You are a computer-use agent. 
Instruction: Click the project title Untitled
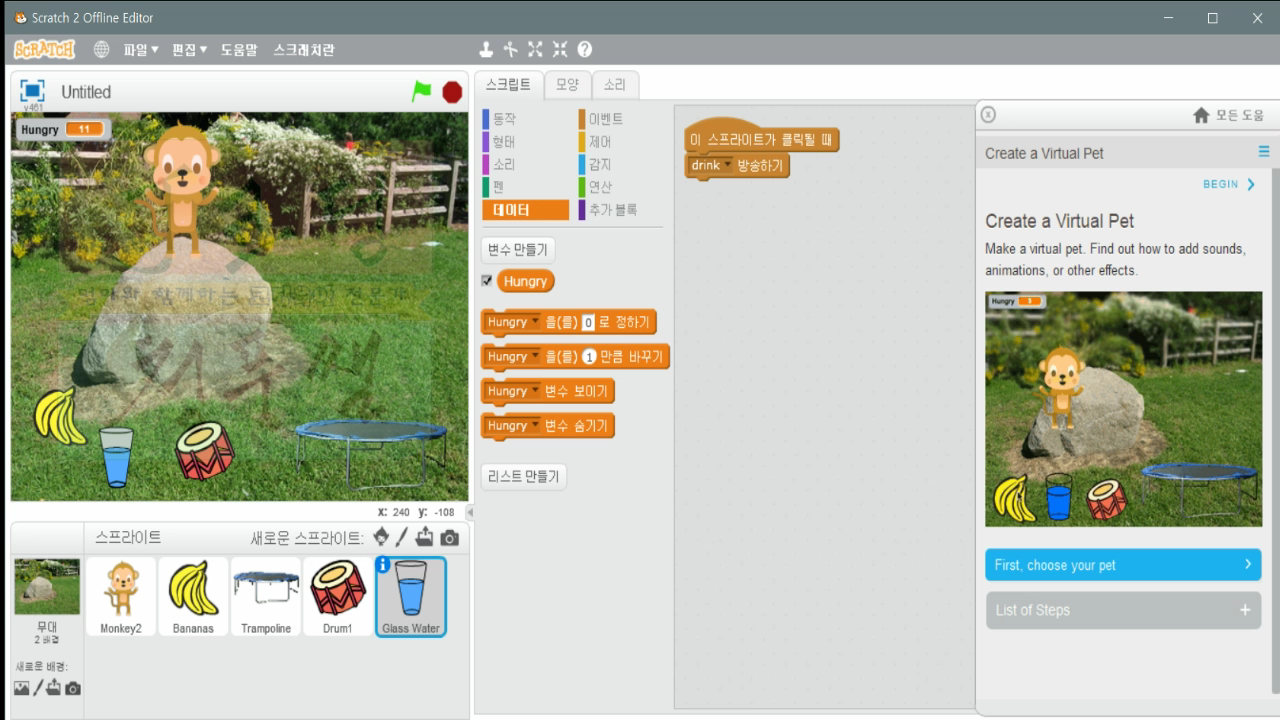pos(86,92)
